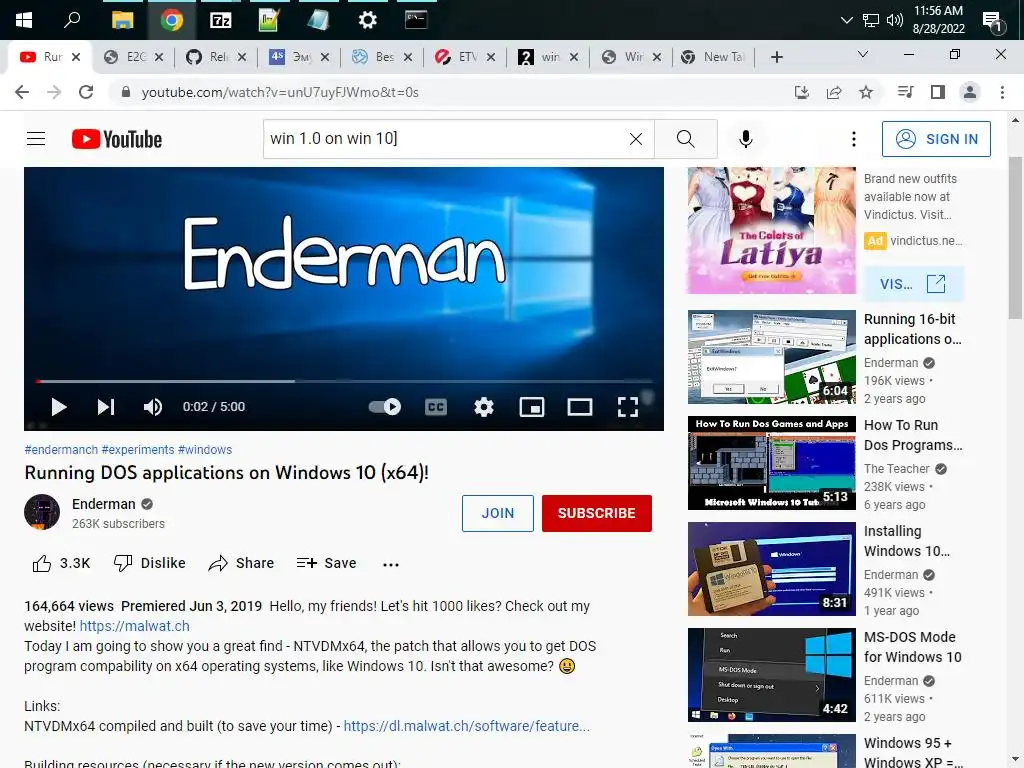Screen dimensions: 1024x768
Task: Skip to the next video
Action: [106, 407]
